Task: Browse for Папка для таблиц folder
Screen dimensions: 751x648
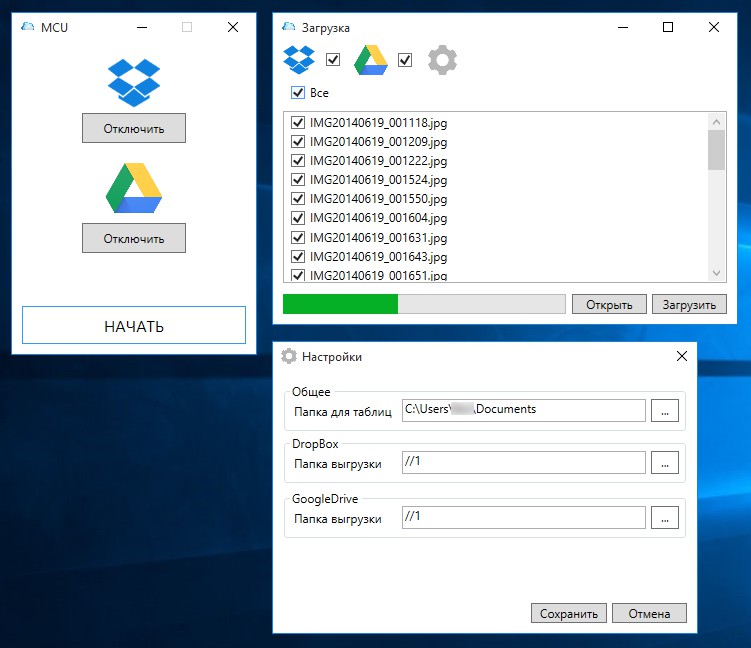Action: pos(665,410)
